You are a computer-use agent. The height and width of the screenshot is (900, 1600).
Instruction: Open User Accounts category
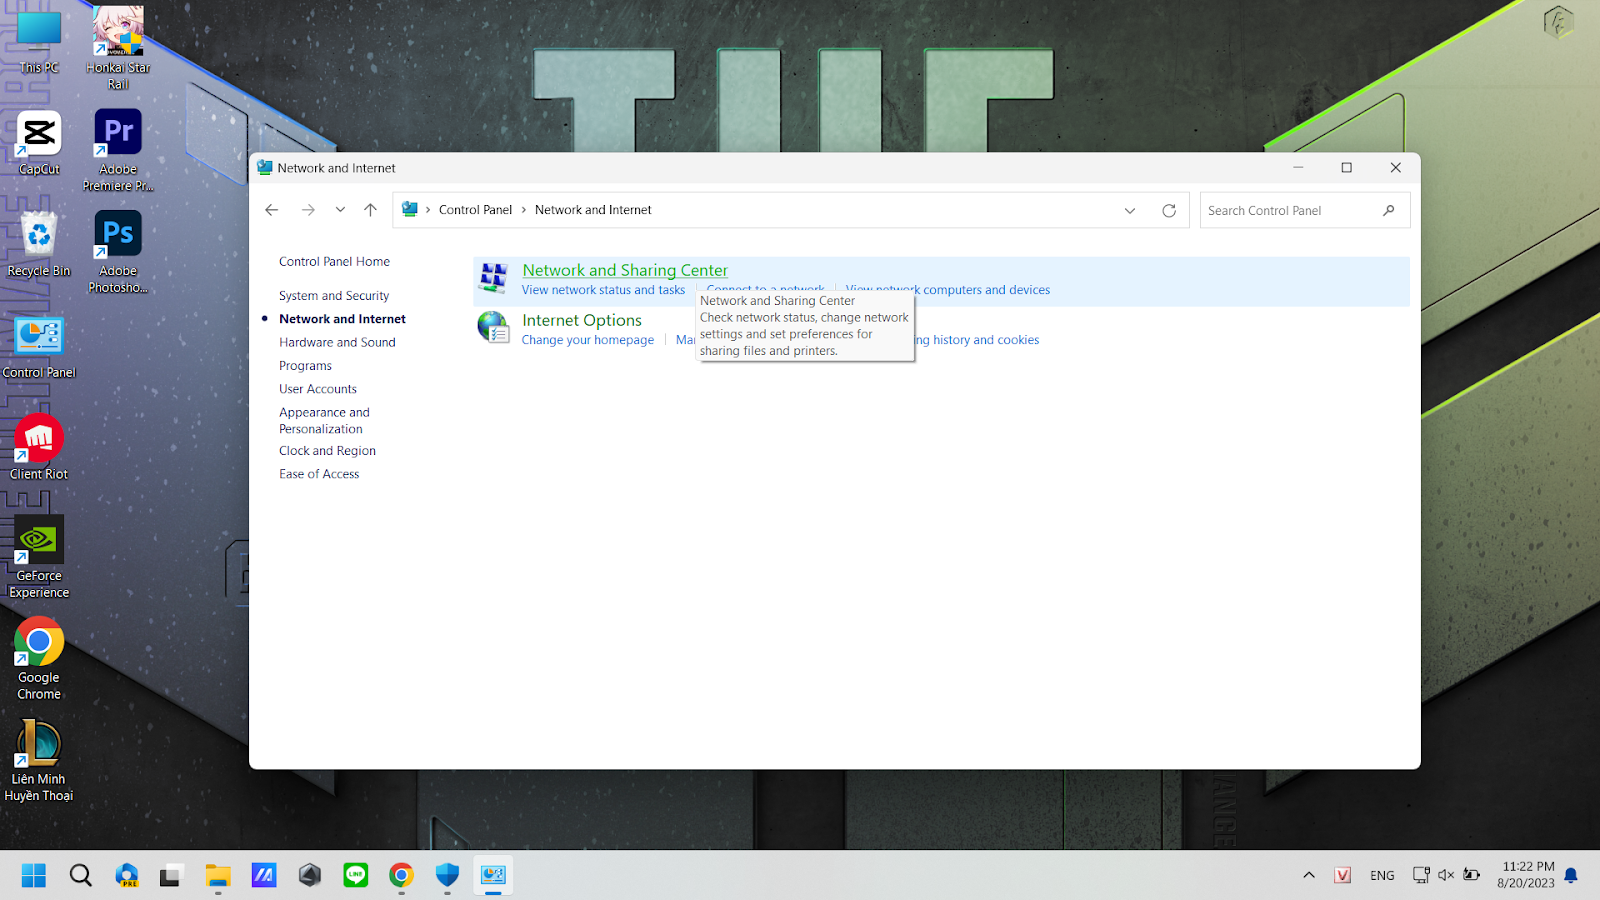coord(318,389)
